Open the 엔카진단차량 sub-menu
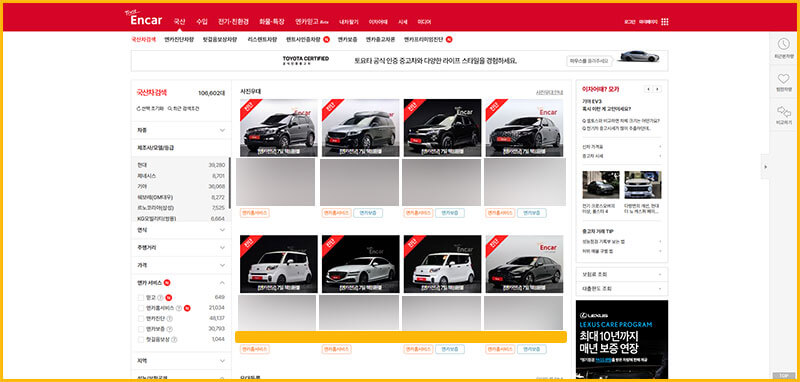800x382 pixels. 179,39
